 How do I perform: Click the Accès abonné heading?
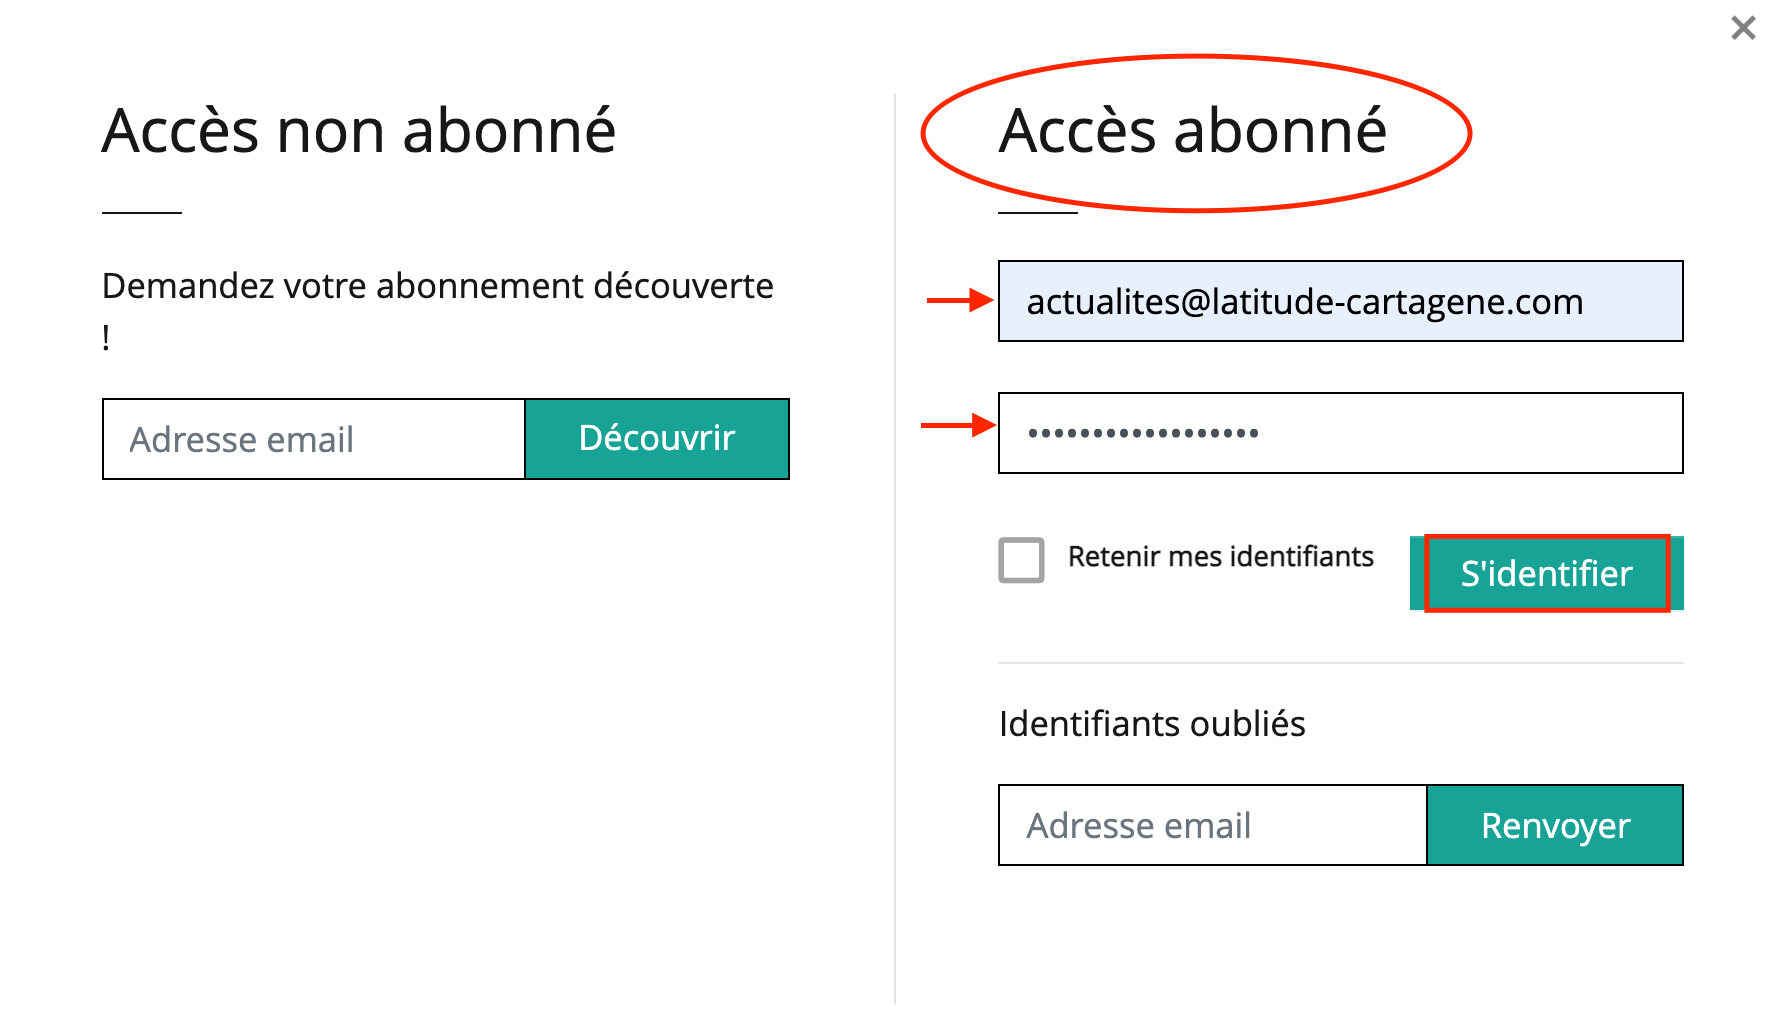pyautogui.click(x=1193, y=131)
